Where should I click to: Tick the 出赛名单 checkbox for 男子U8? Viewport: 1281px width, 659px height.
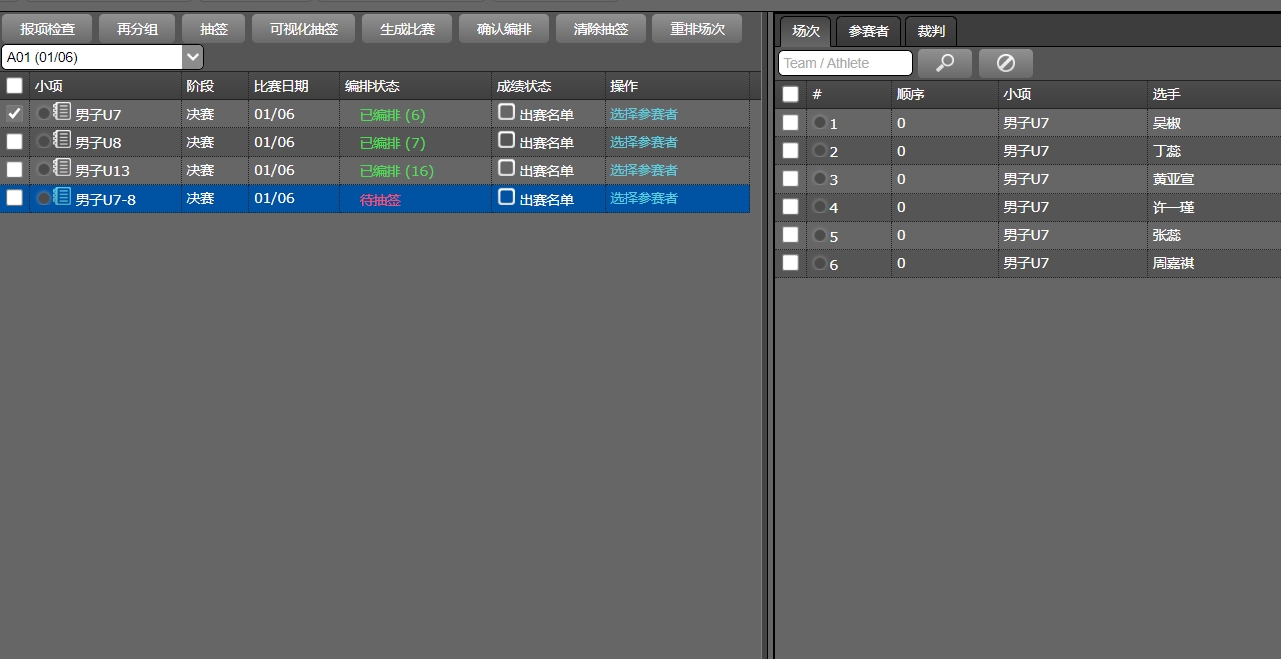[x=507, y=140]
